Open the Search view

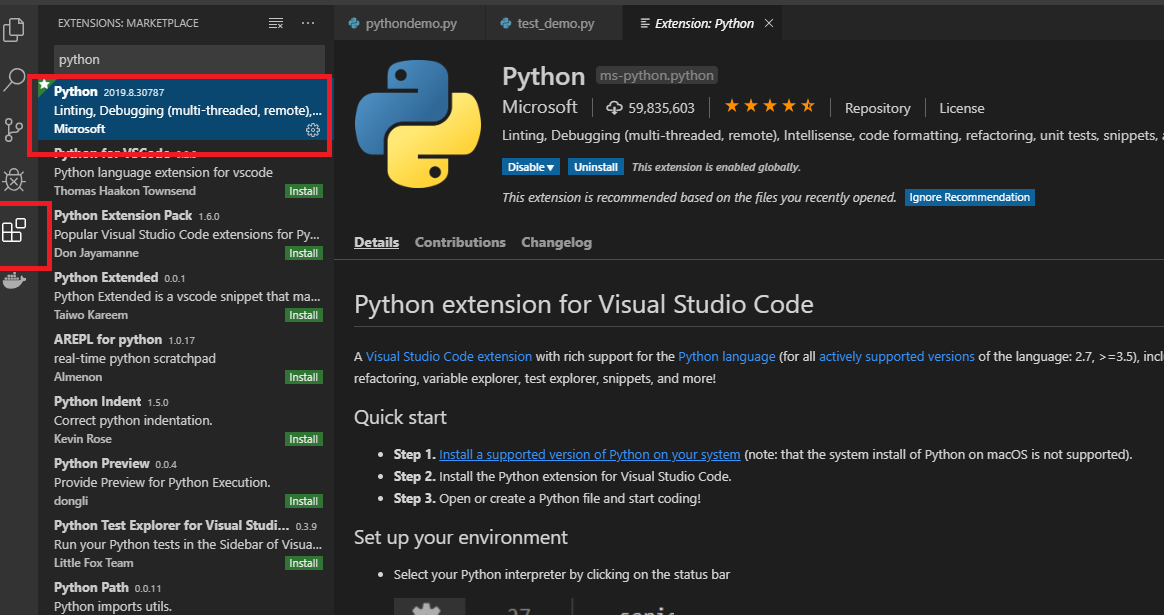pos(15,79)
